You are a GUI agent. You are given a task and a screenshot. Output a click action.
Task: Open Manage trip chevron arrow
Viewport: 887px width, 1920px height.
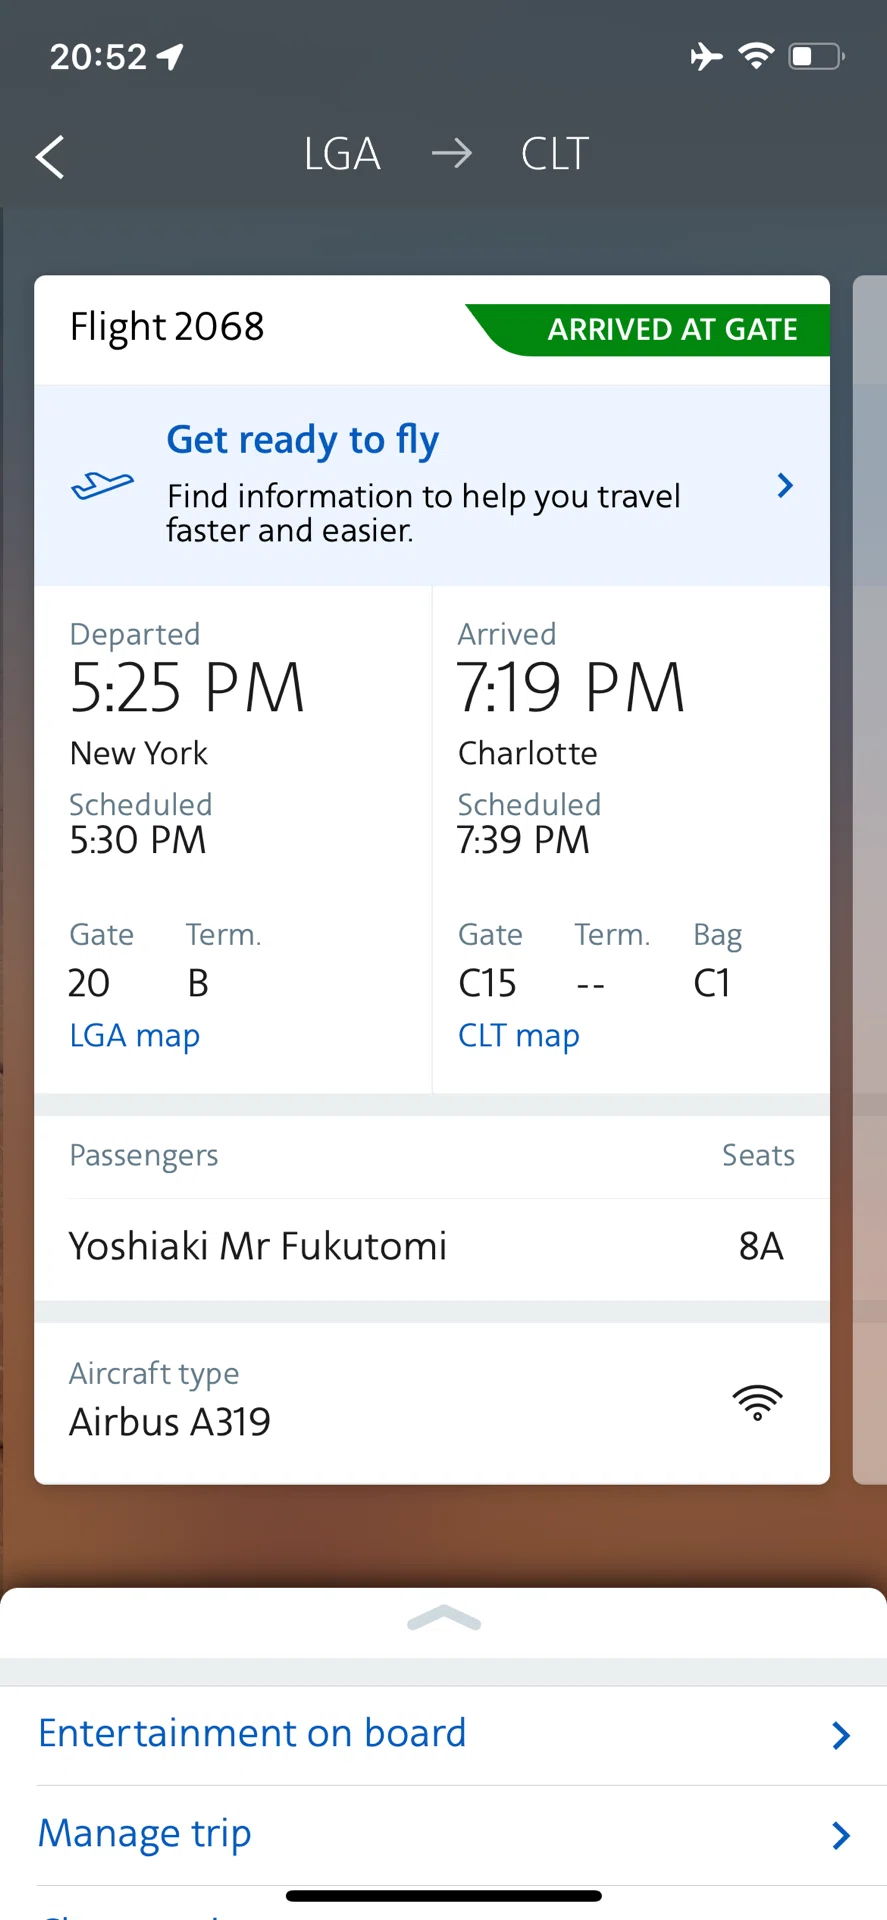[841, 1835]
